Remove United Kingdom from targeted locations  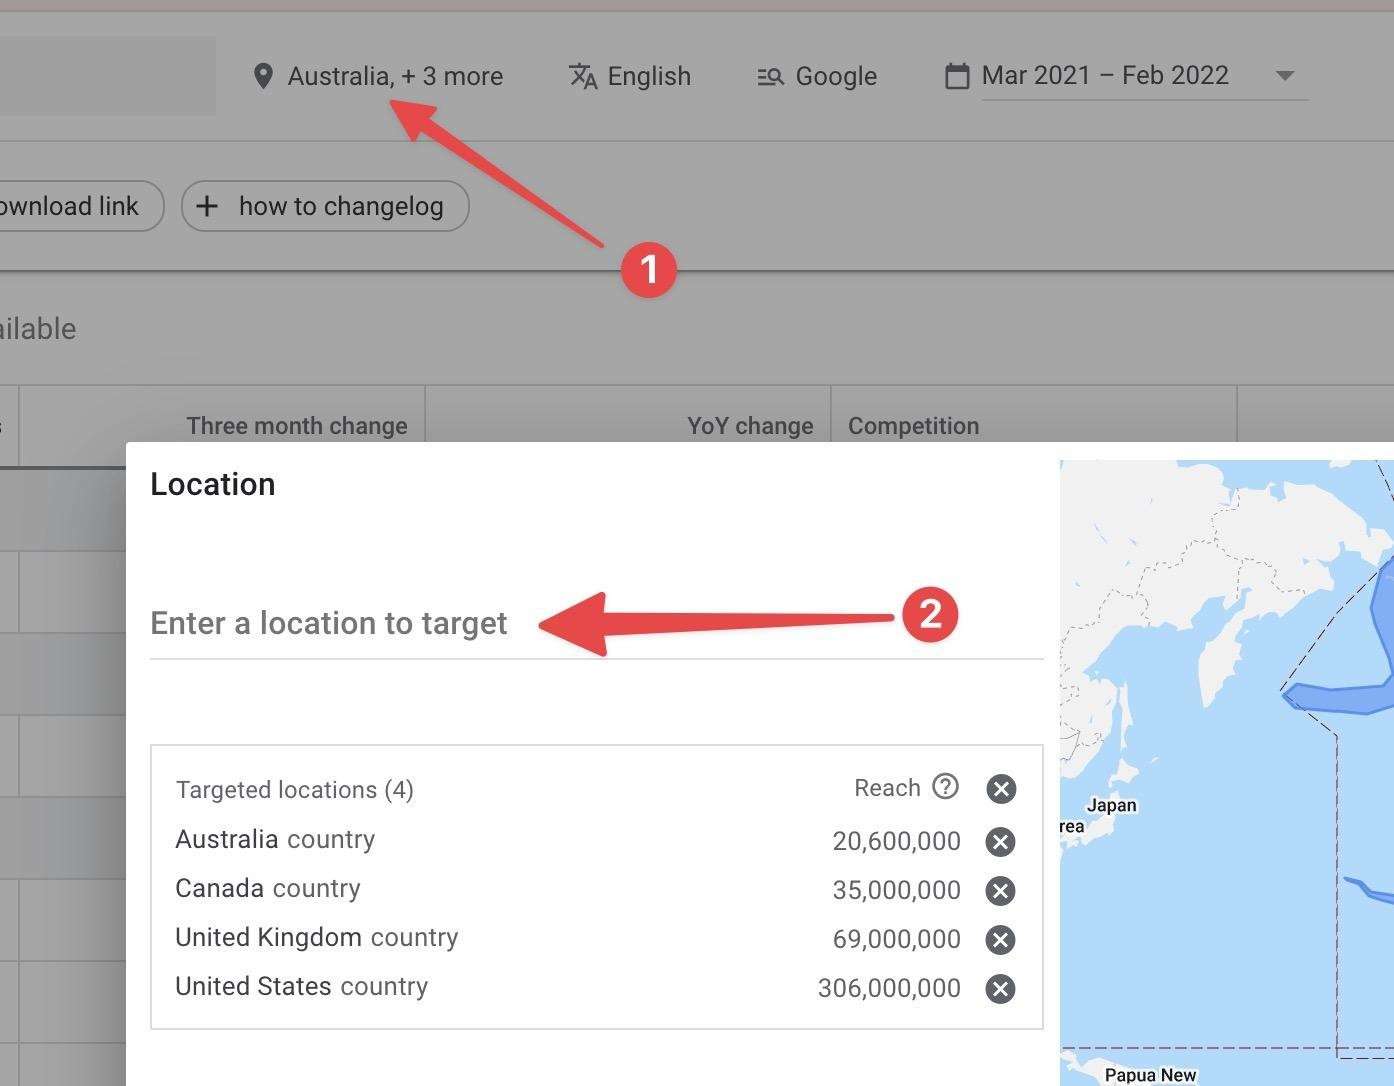(x=1000, y=940)
